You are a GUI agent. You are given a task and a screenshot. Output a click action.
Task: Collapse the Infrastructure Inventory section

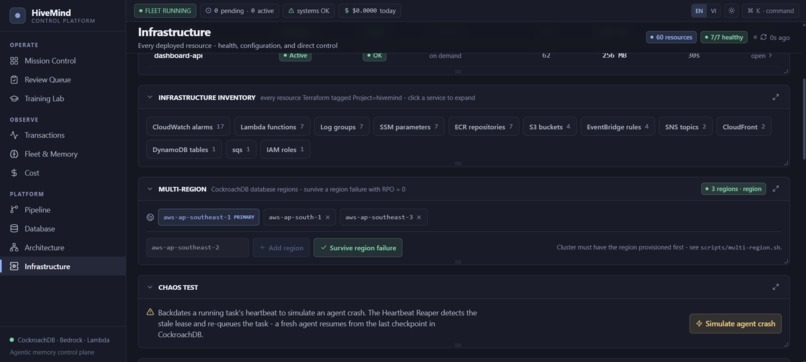(x=150, y=97)
